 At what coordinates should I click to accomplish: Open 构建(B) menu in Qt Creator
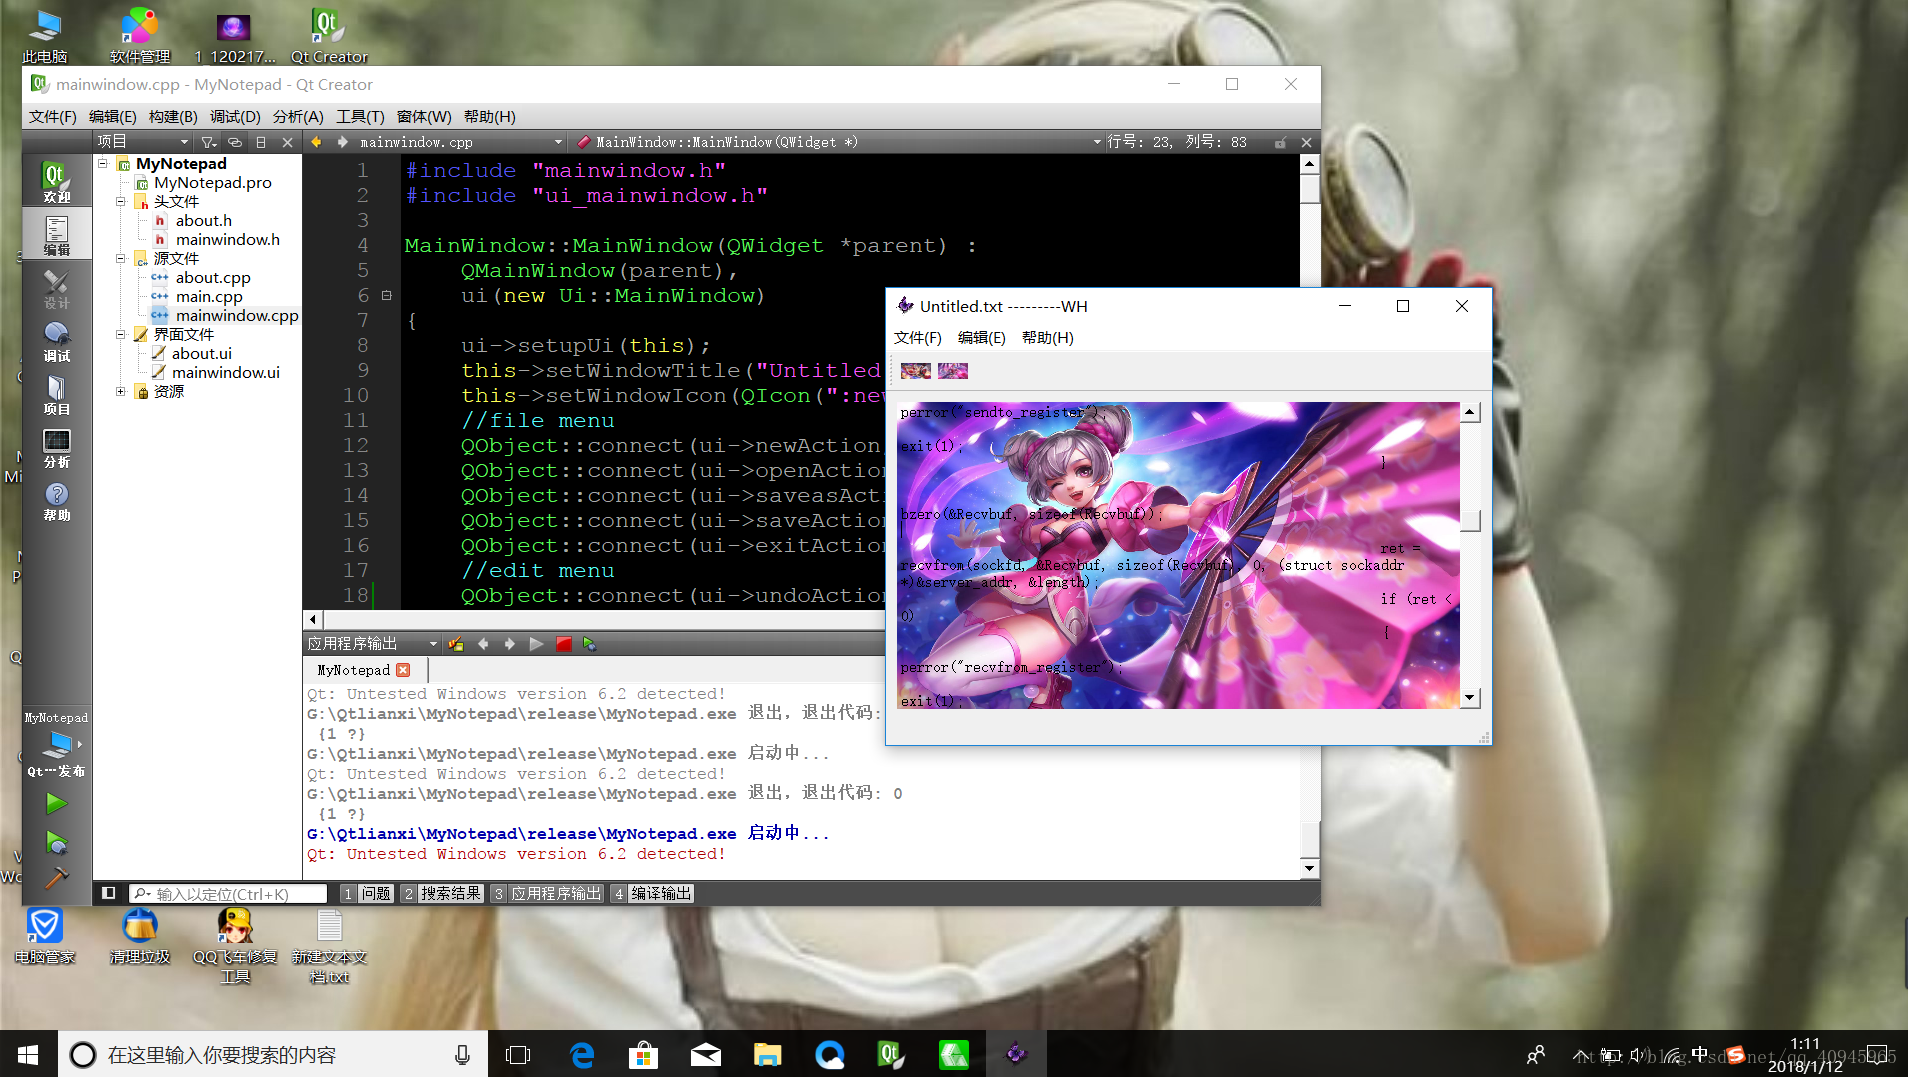click(x=173, y=117)
